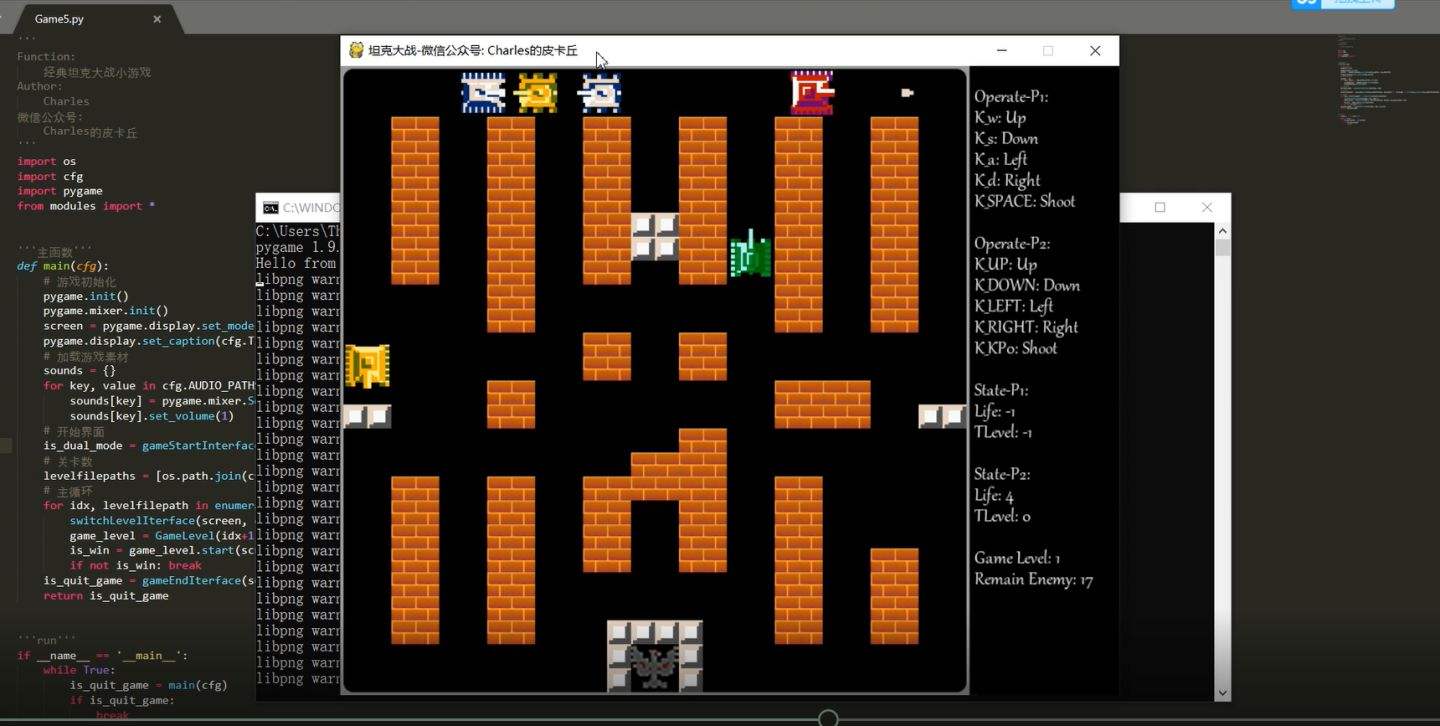This screenshot has width=1440, height=726.
Task: Click the eagle base at the bottom
Action: (654, 666)
